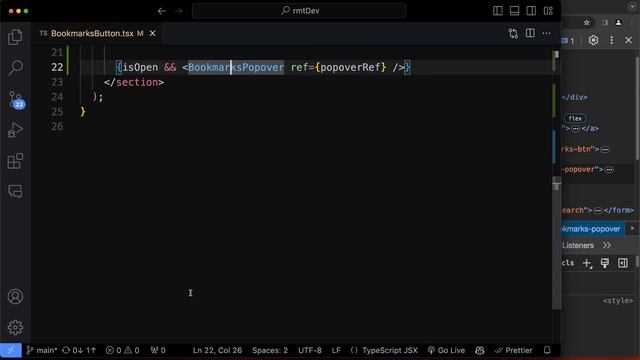Show more DevTools sidebar tabs chevron
640x360 pixels.
607,245
